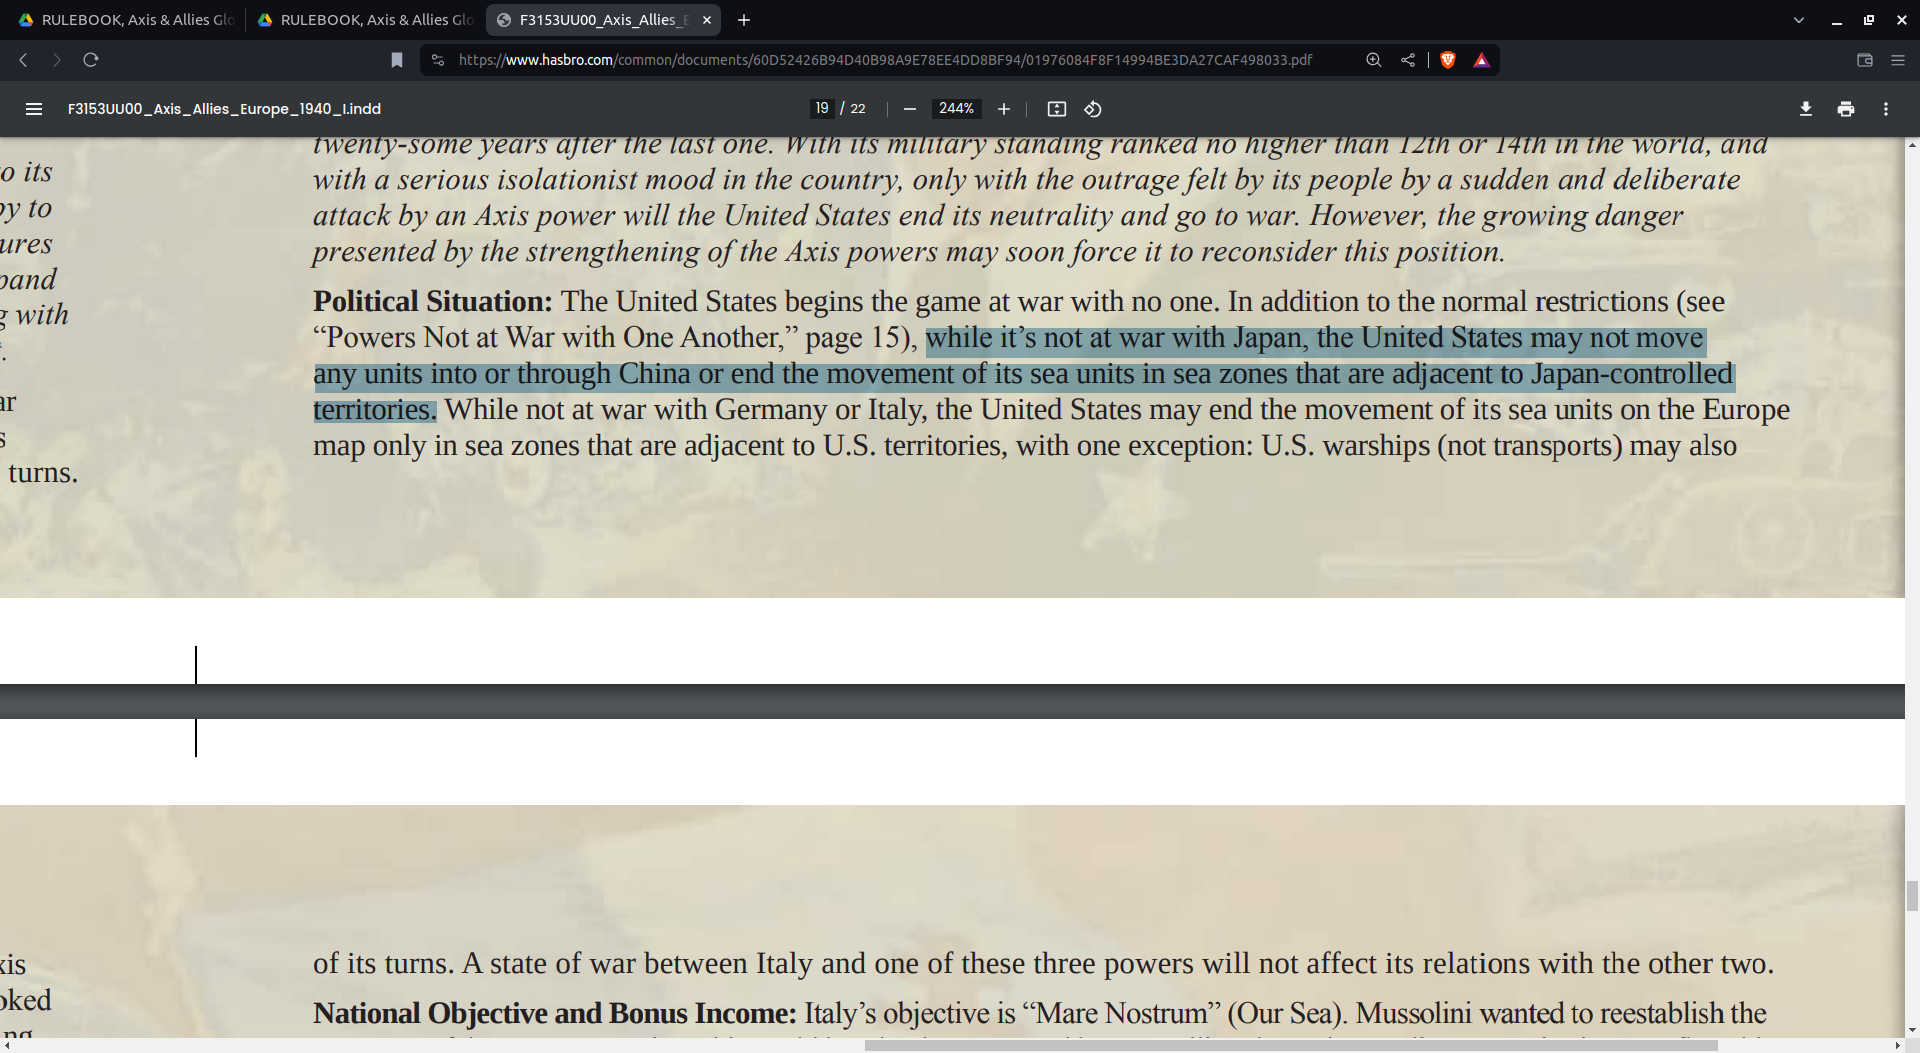Reload the current page
Viewport: 1920px width, 1053px height.
pyautogui.click(x=91, y=60)
